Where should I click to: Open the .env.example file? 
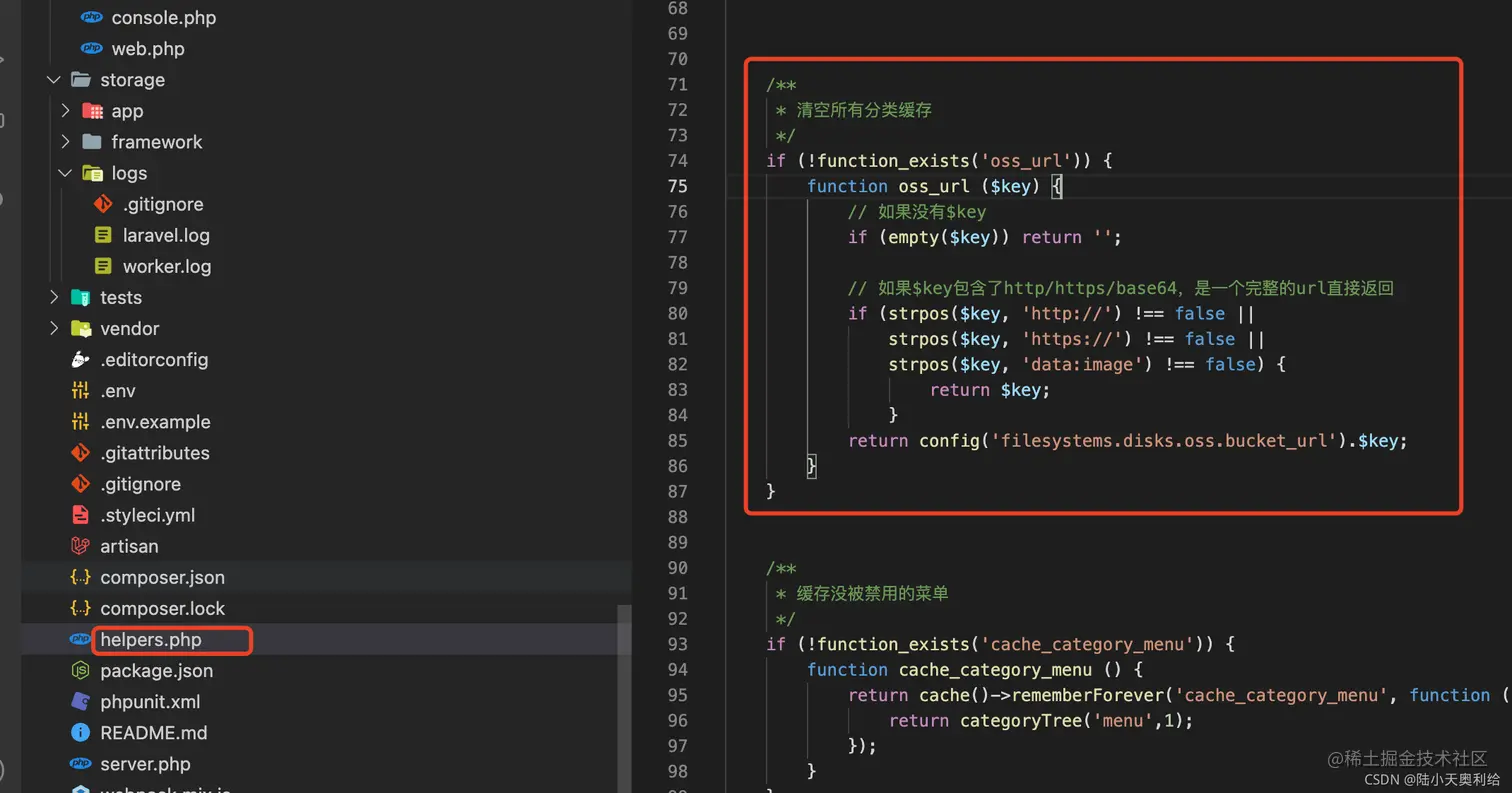tap(155, 421)
